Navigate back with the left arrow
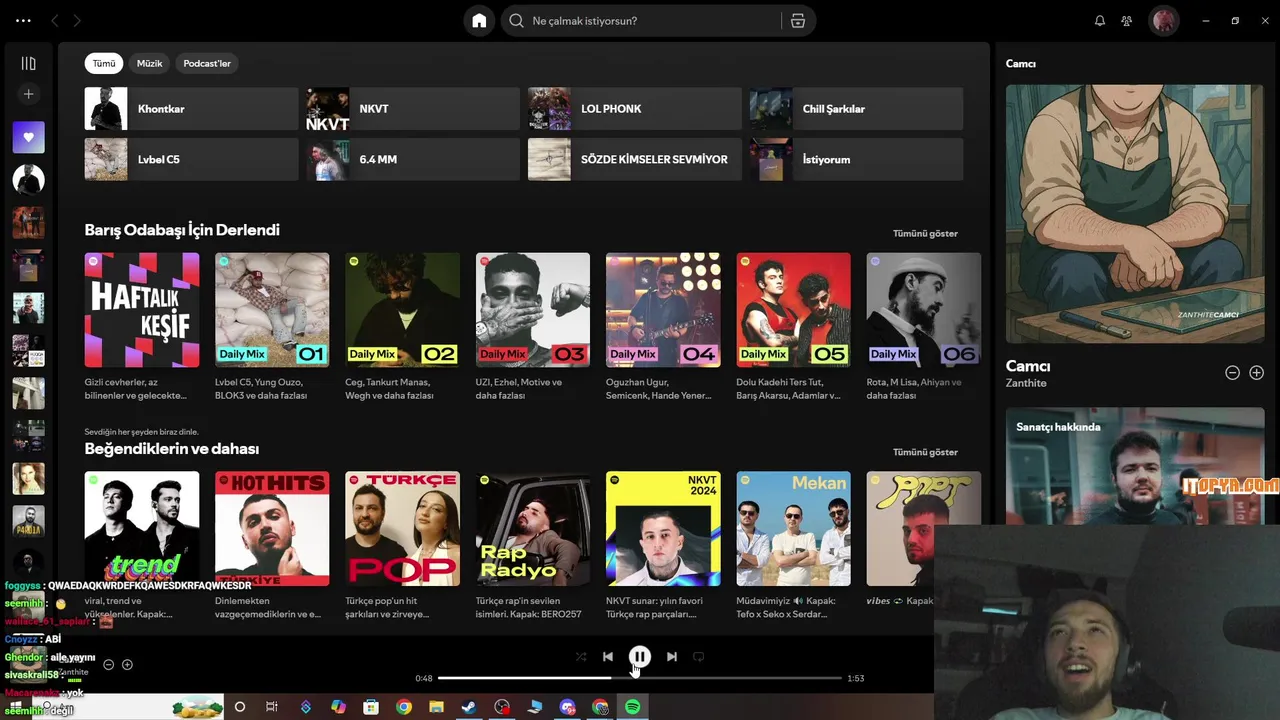Viewport: 1280px width, 720px height. pos(55,21)
